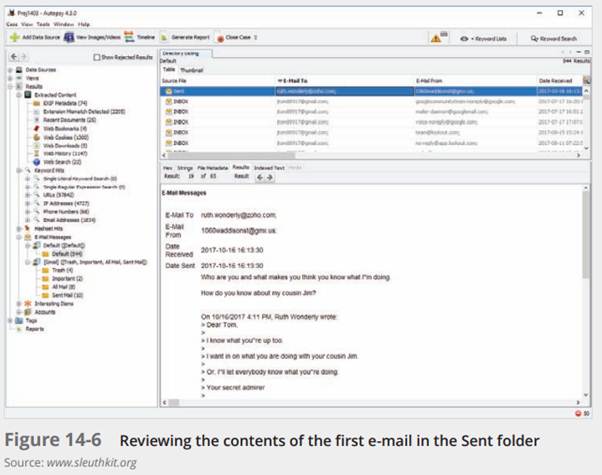Image resolution: width=602 pixels, height=475 pixels.
Task: Sort by the E-Mail To column header
Action: (x=344, y=81)
